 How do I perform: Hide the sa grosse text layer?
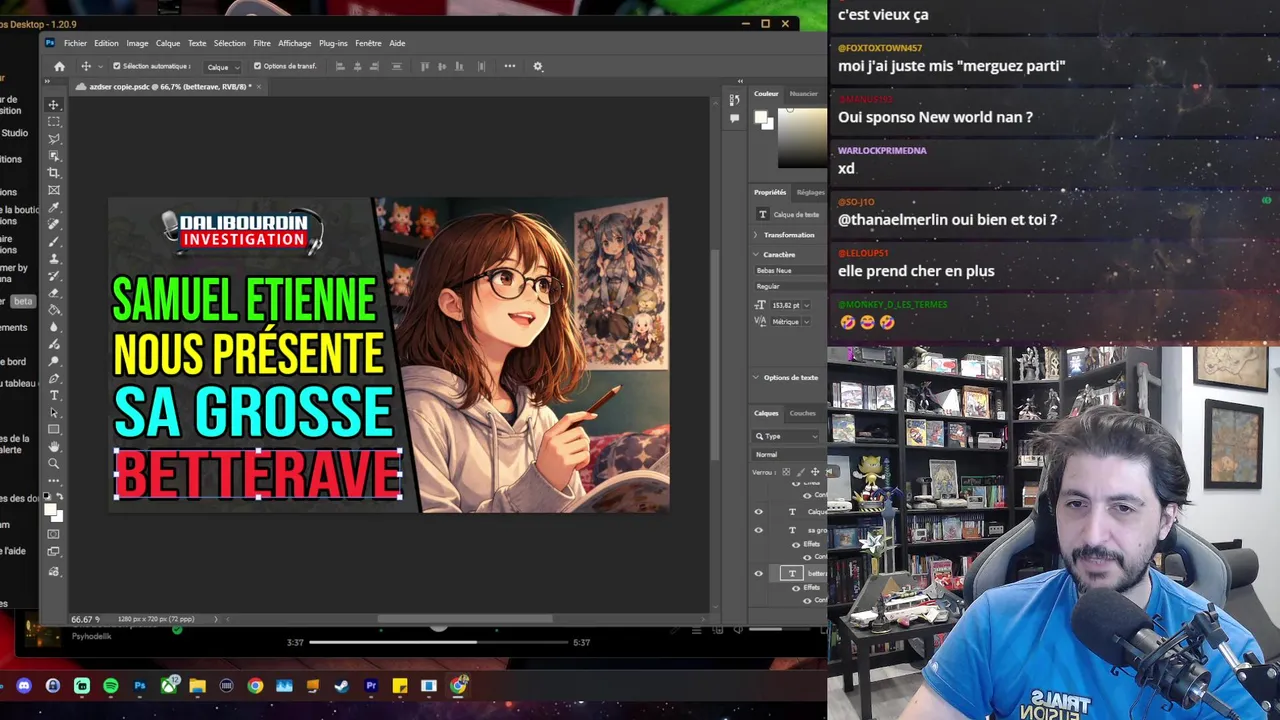click(x=758, y=530)
